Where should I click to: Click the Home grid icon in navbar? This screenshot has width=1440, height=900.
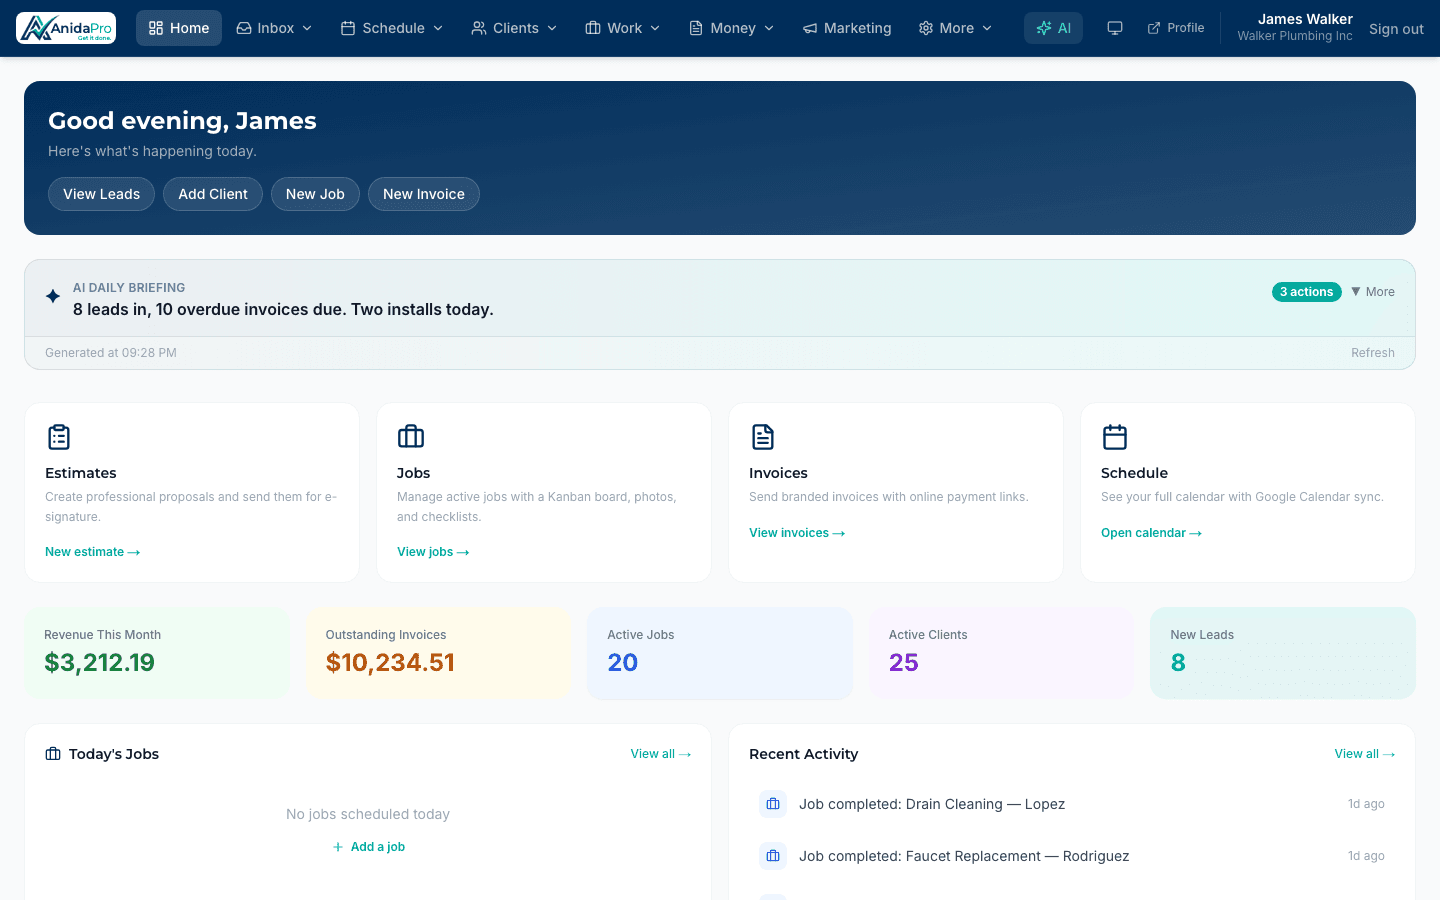tap(156, 28)
